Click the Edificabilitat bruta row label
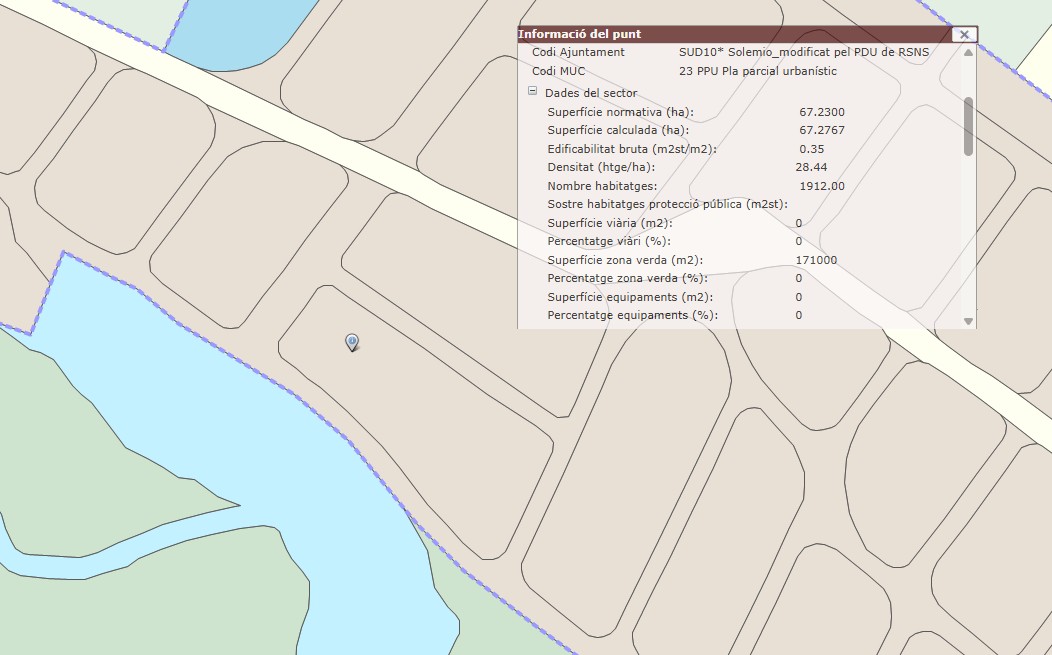Image resolution: width=1052 pixels, height=655 pixels. pyautogui.click(x=632, y=149)
